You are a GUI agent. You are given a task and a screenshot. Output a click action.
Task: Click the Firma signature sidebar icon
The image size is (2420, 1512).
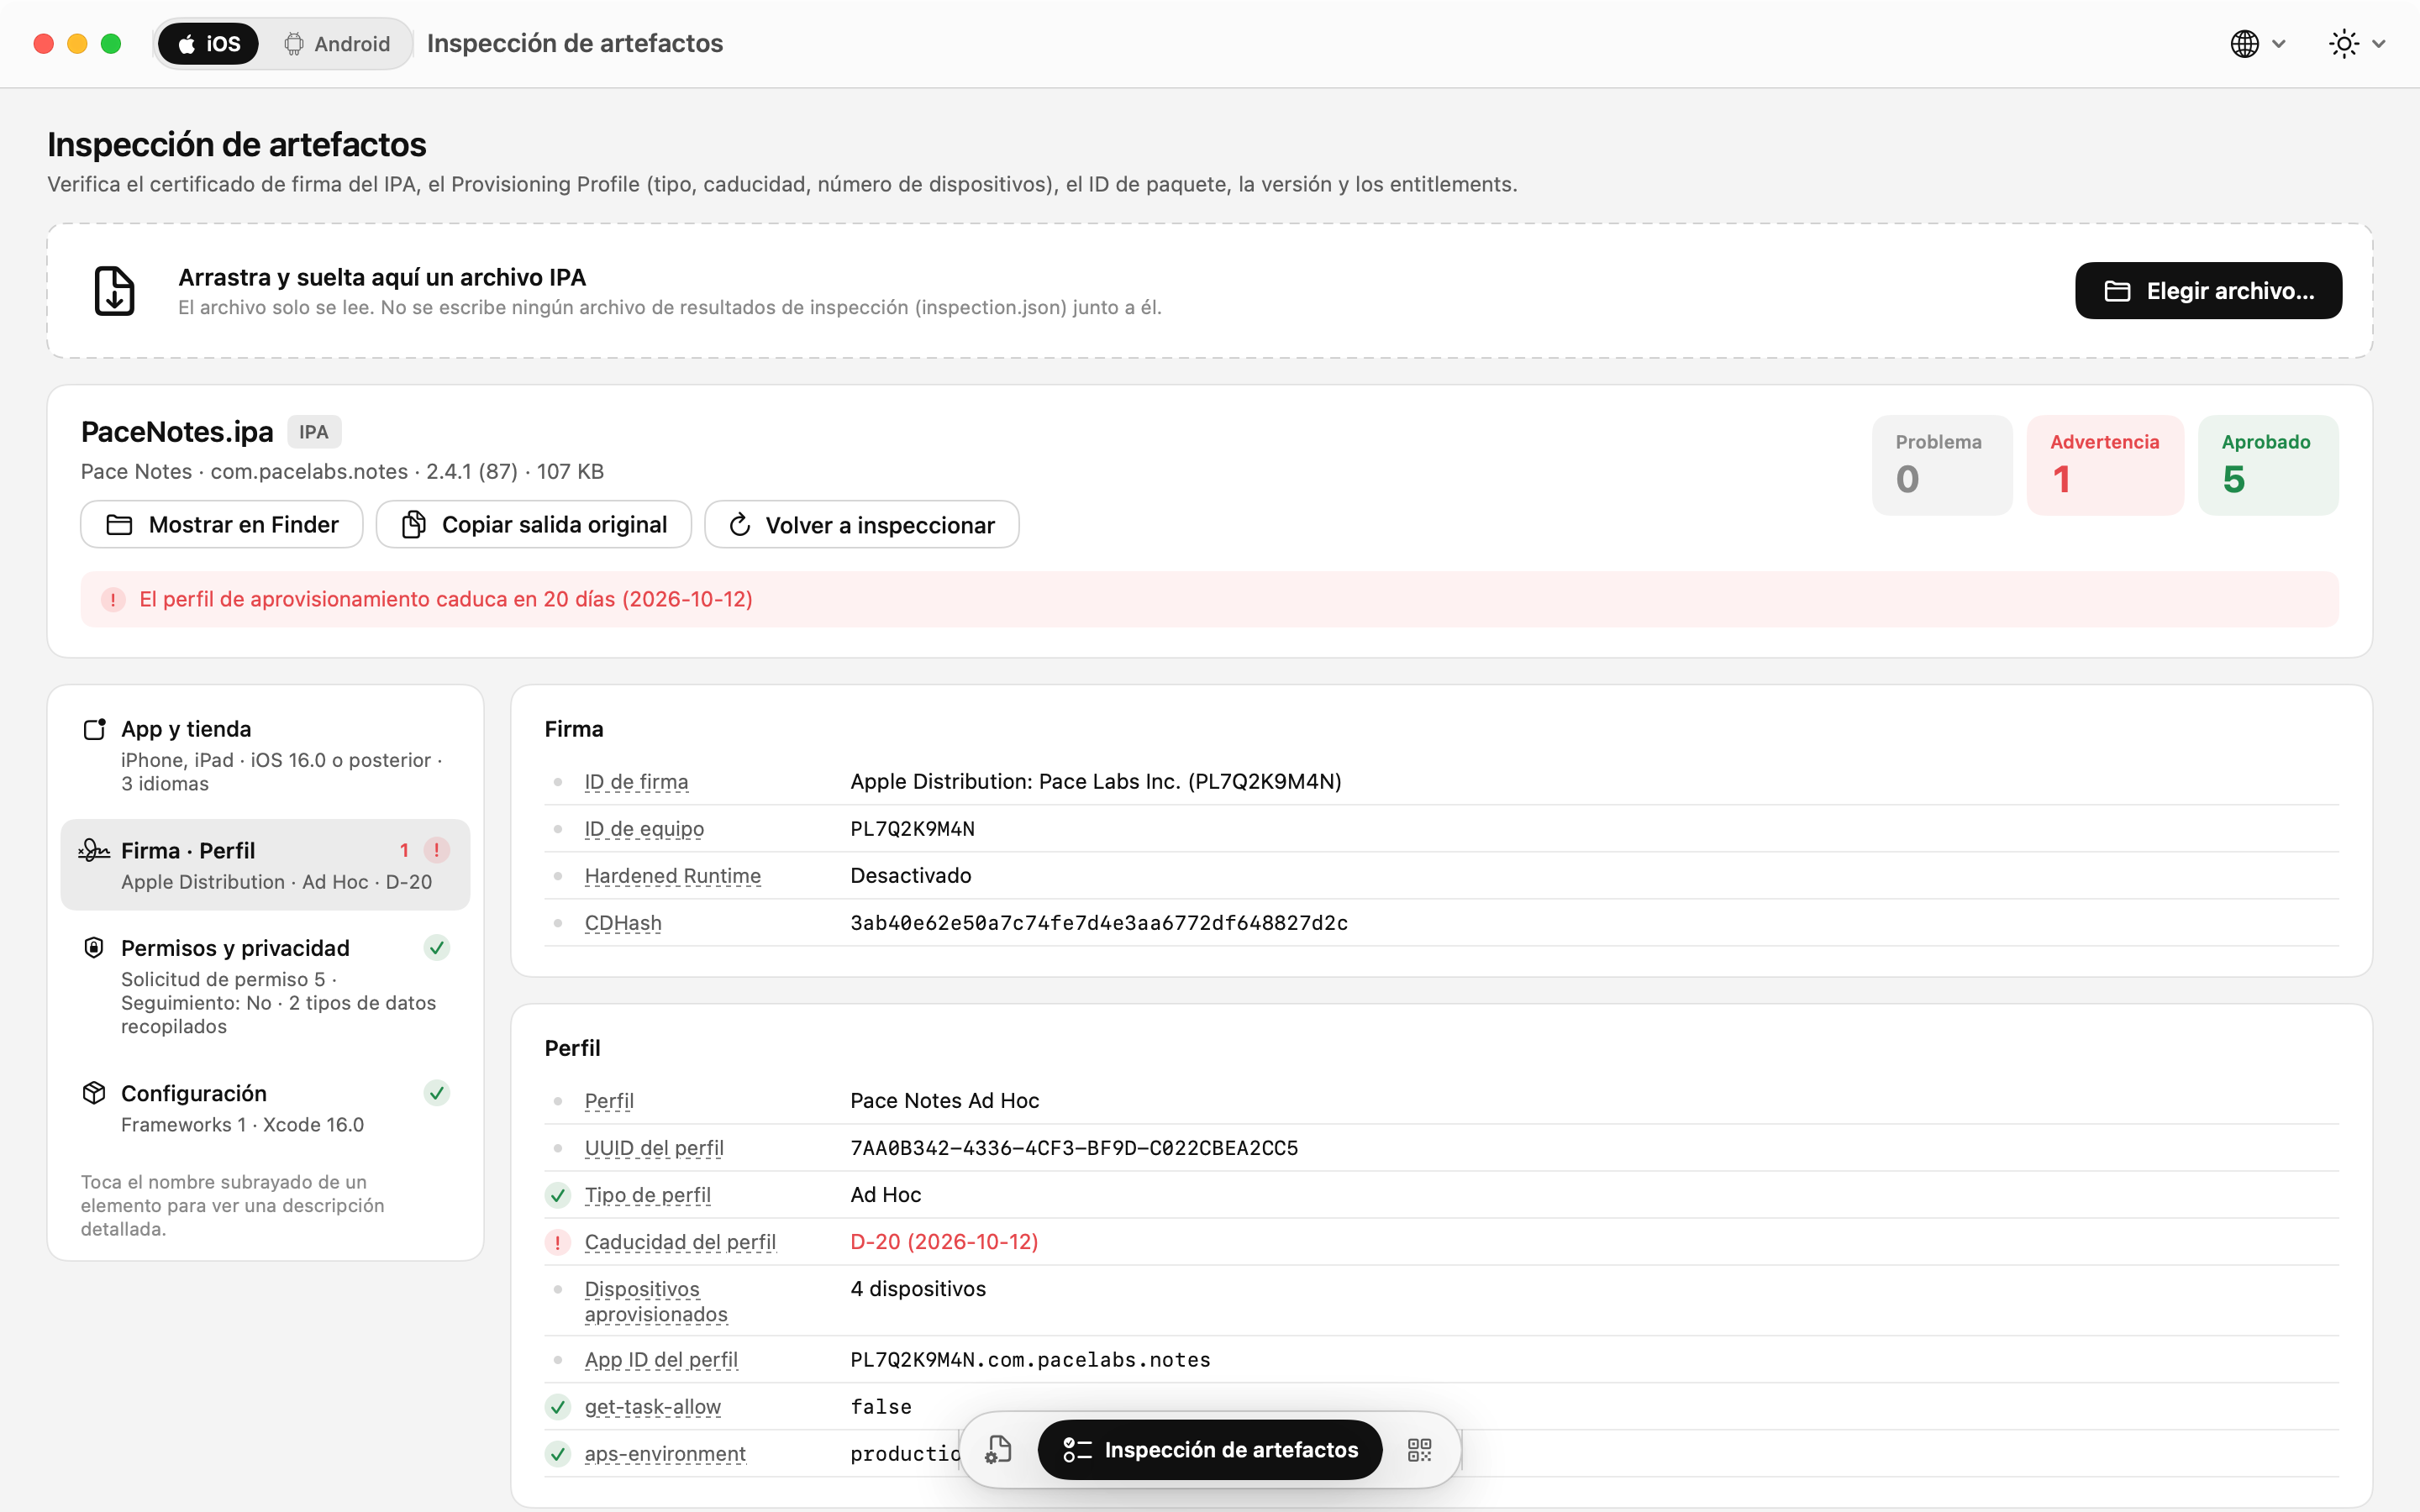(x=94, y=850)
